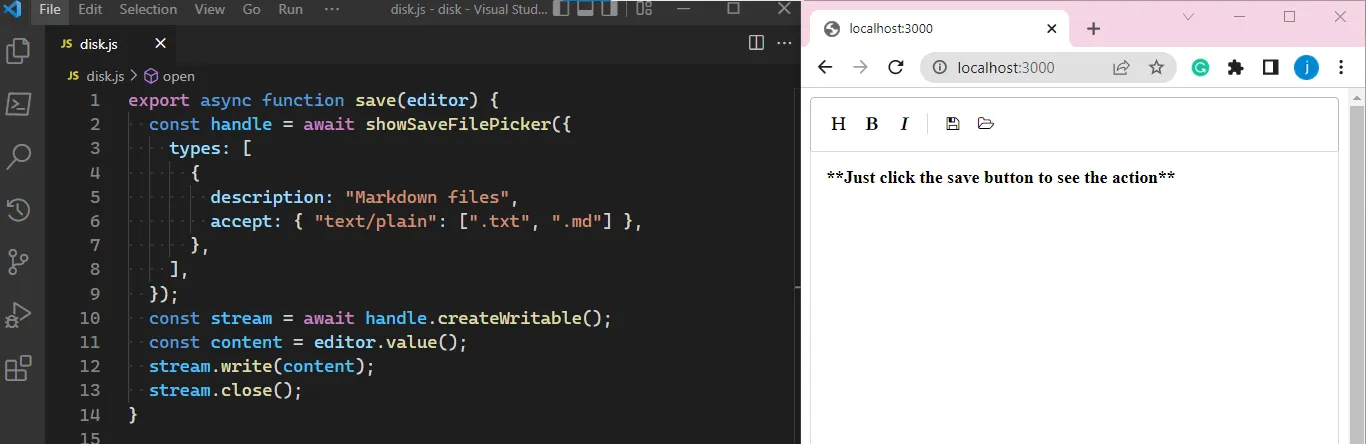Screen dimensions: 1366x444
Task: Select the localhost:3000 browser tab
Action: tap(940, 28)
